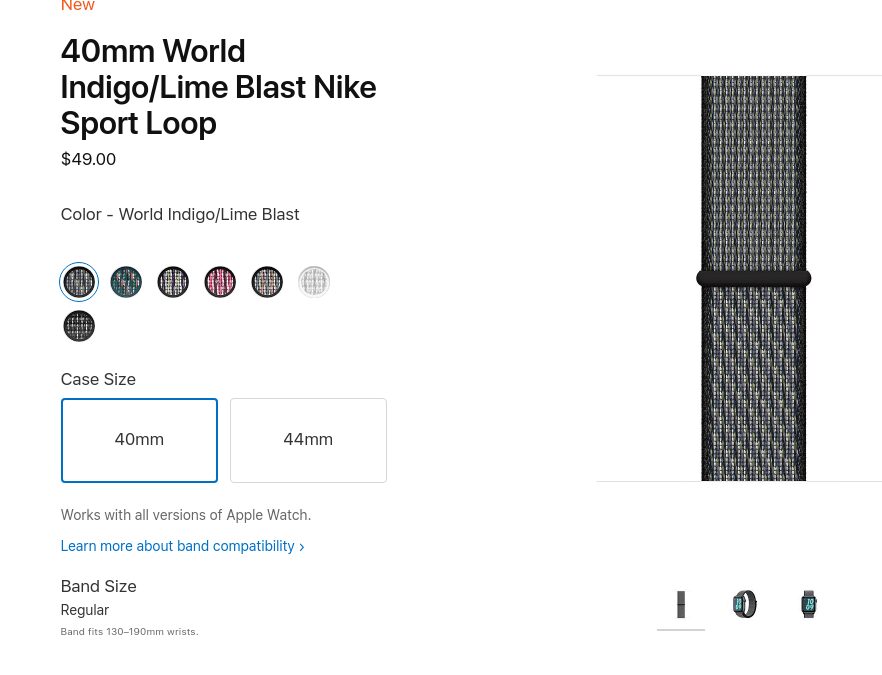This screenshot has width=882, height=675.
Task: View the angled watch with loop band thumbnail
Action: click(745, 604)
